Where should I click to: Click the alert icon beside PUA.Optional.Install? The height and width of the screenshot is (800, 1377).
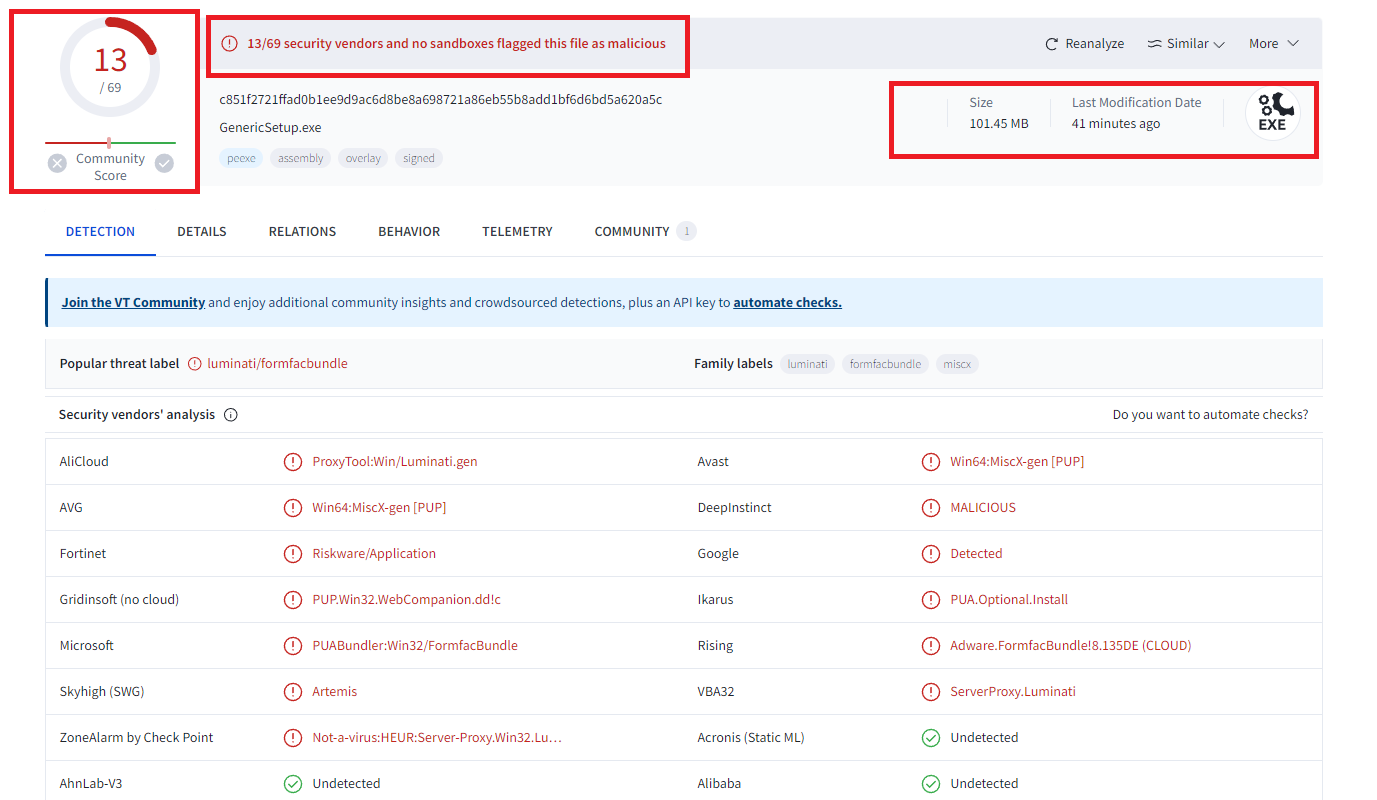pyautogui.click(x=931, y=600)
